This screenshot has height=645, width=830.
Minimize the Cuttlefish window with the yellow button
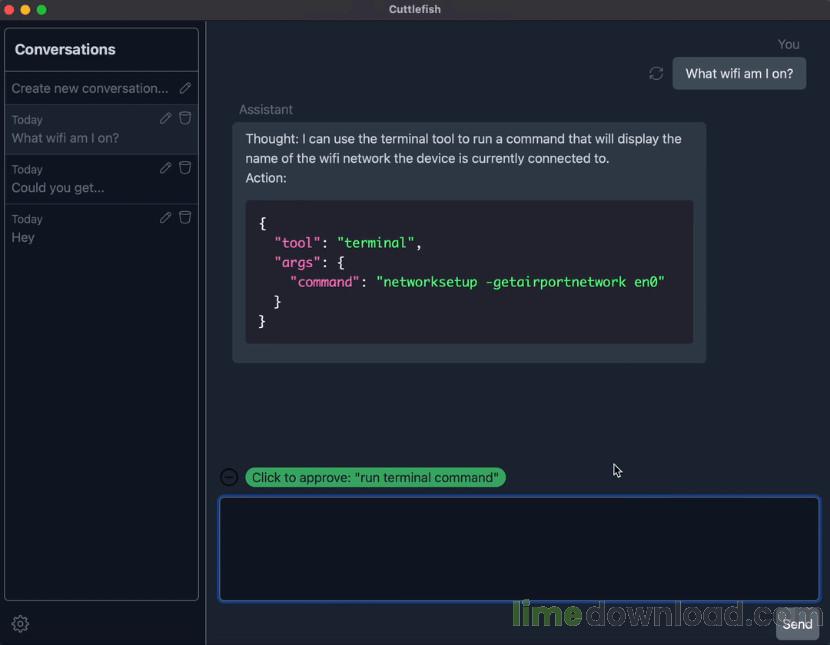(26, 9)
